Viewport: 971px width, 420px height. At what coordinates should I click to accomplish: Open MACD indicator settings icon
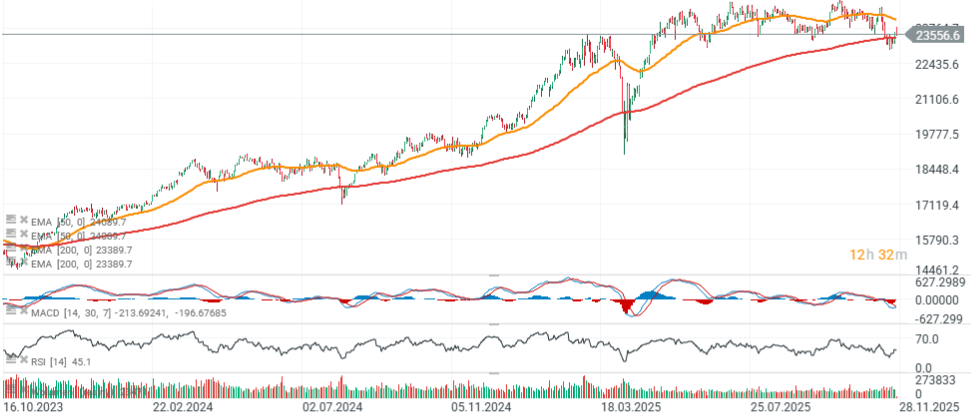click(x=9, y=312)
